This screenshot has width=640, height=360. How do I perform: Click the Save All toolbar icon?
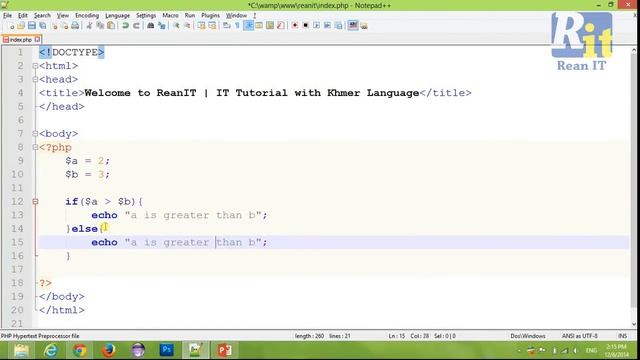point(42,26)
